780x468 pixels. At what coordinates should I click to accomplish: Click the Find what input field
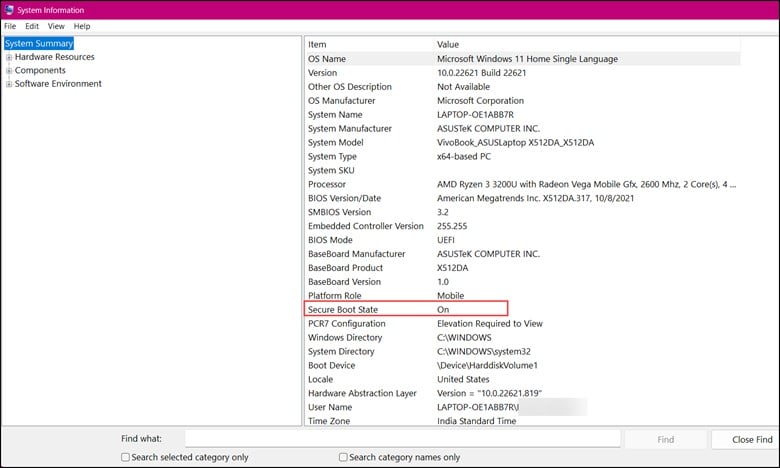pos(402,439)
